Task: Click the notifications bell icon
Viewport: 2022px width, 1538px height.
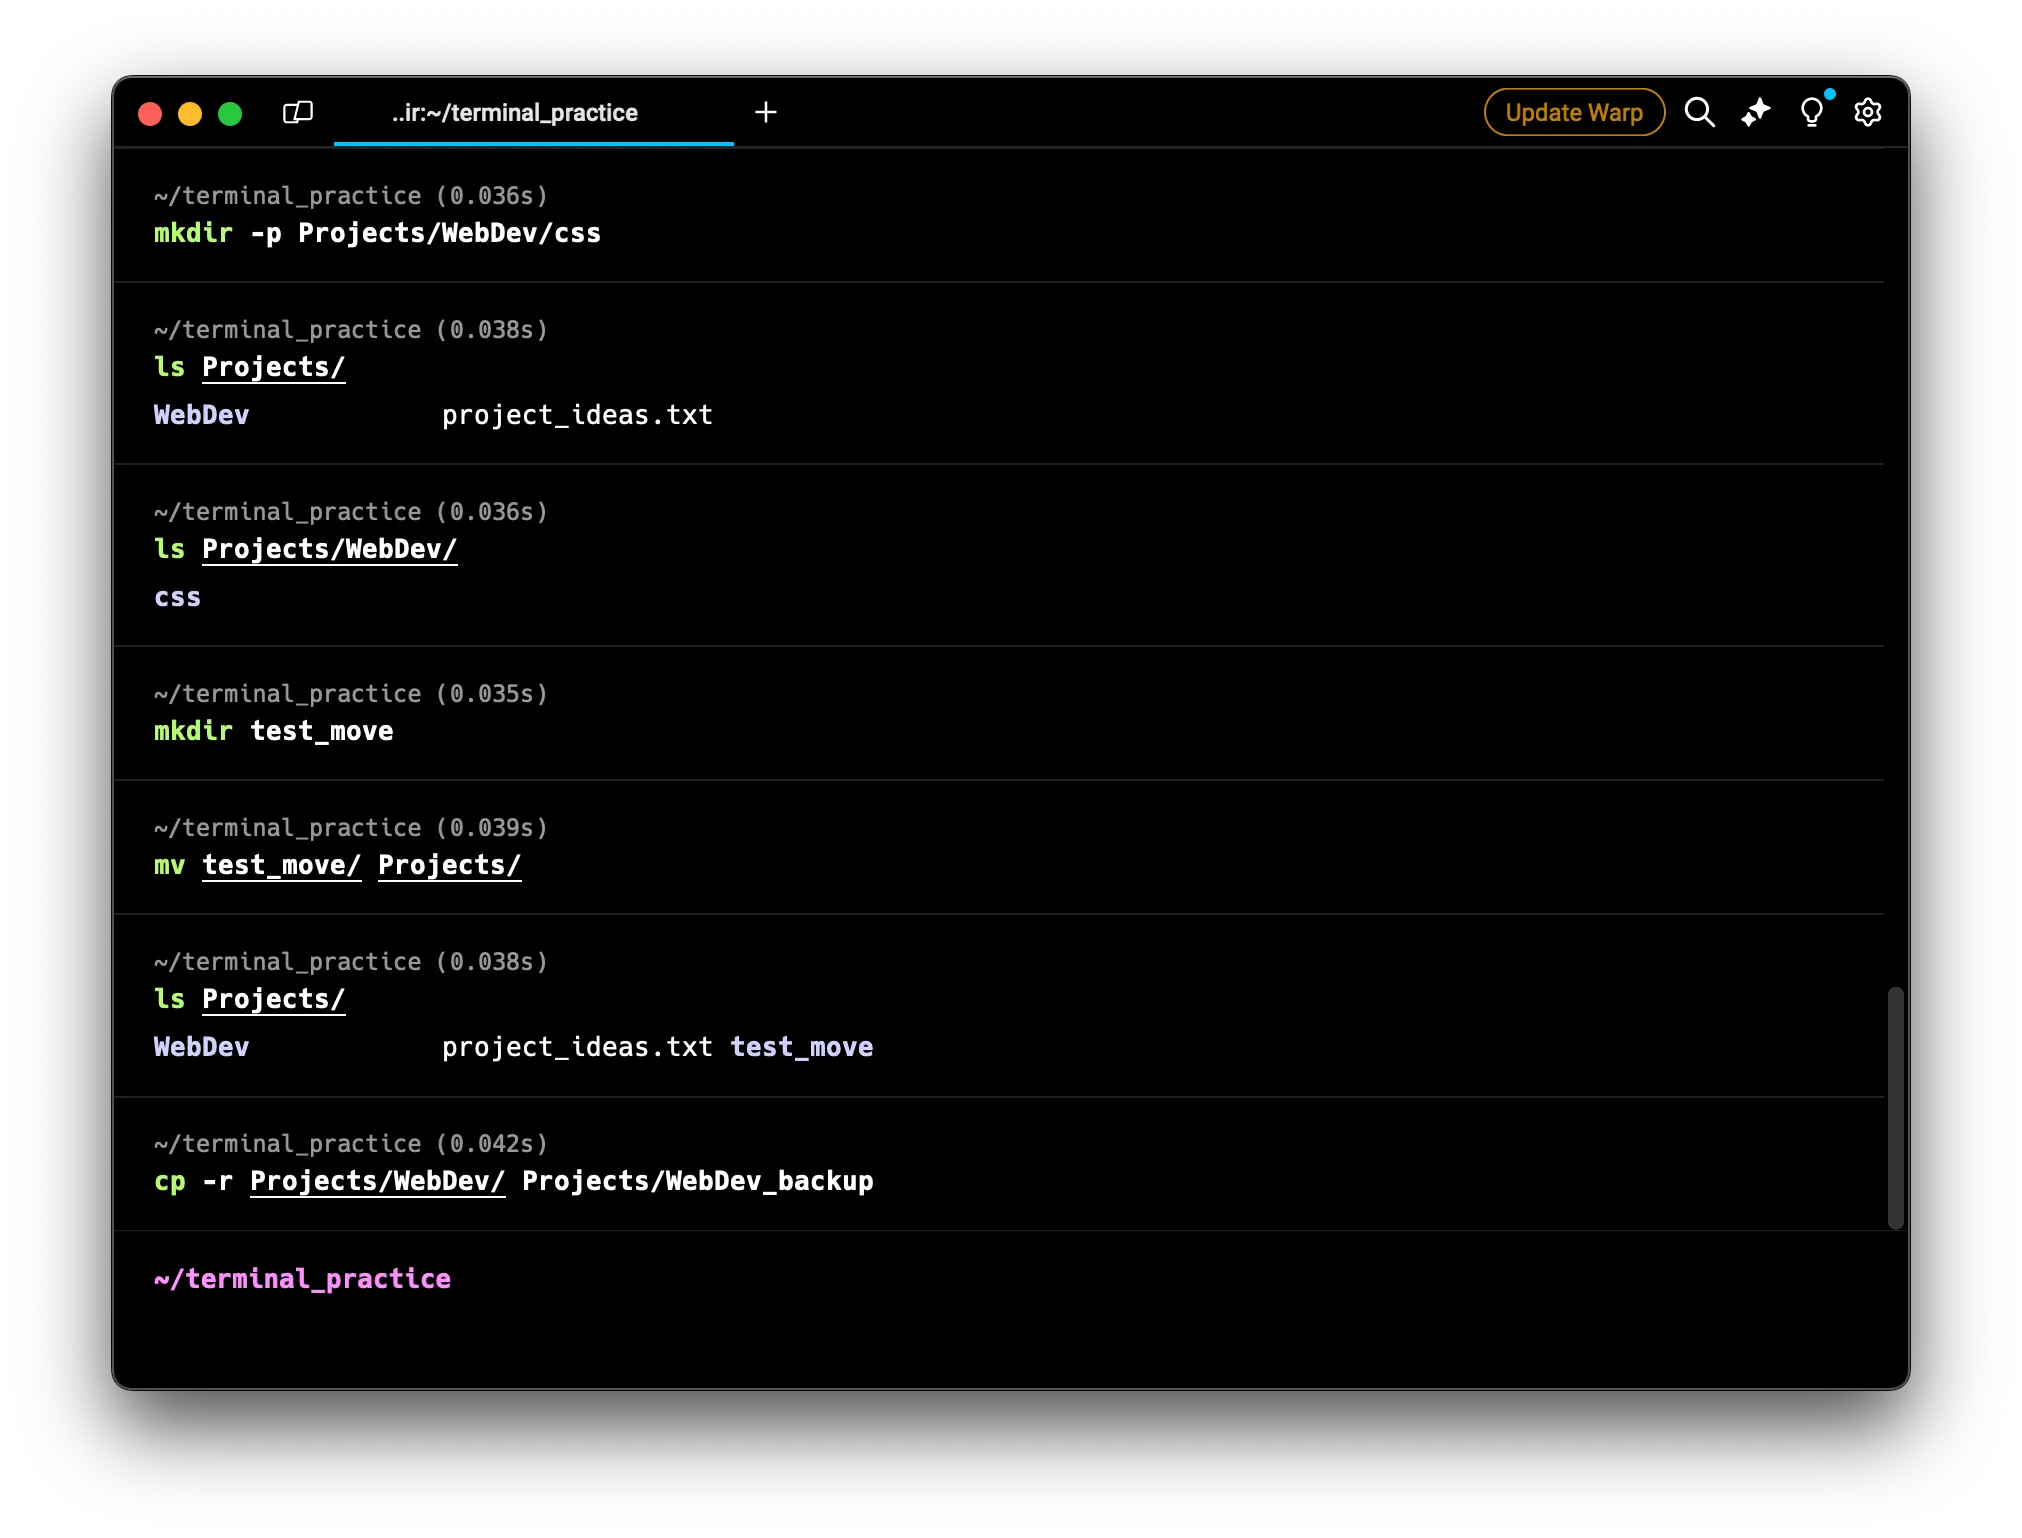Action: pyautogui.click(x=1812, y=113)
